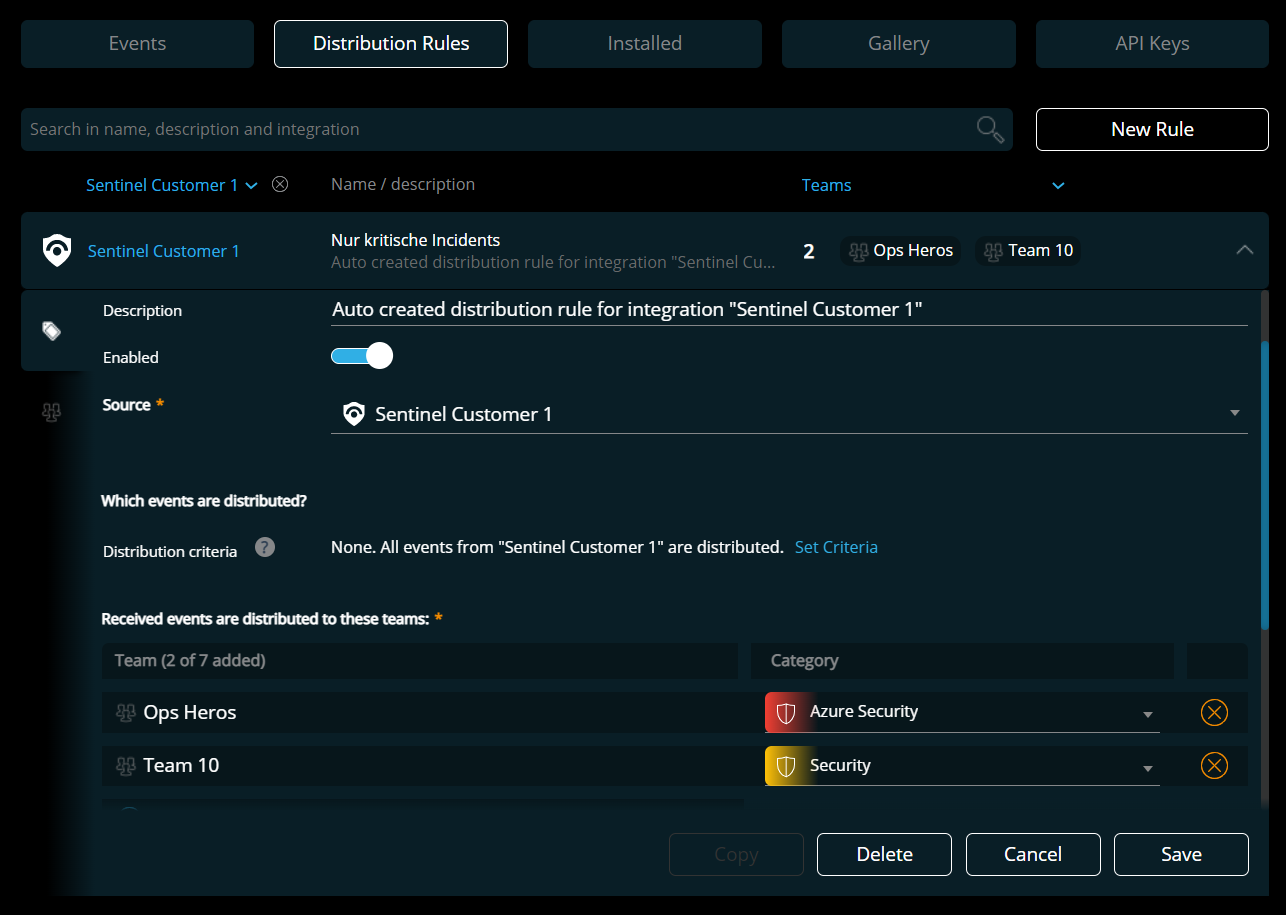Clear the Sentinel Customer 1 filter
This screenshot has width=1286, height=915.
281,184
